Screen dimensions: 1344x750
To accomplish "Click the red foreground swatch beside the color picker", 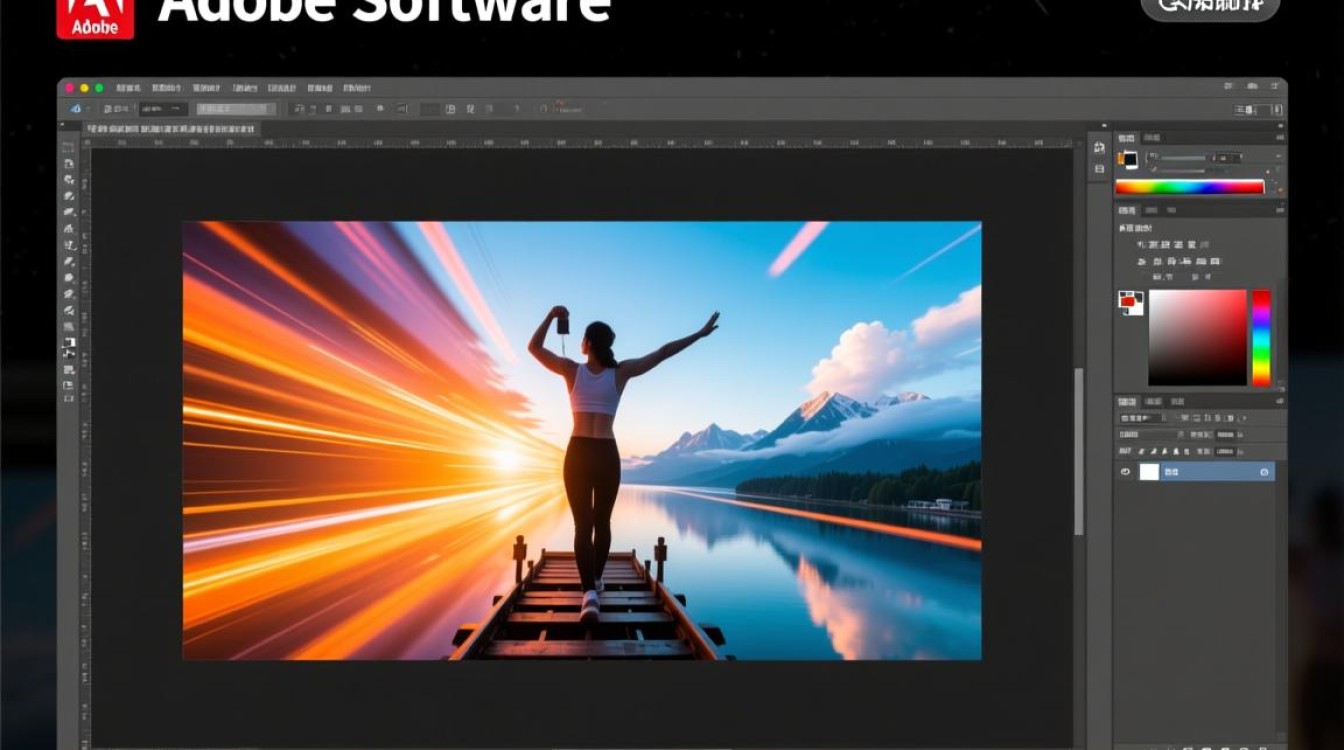I will (1130, 302).
